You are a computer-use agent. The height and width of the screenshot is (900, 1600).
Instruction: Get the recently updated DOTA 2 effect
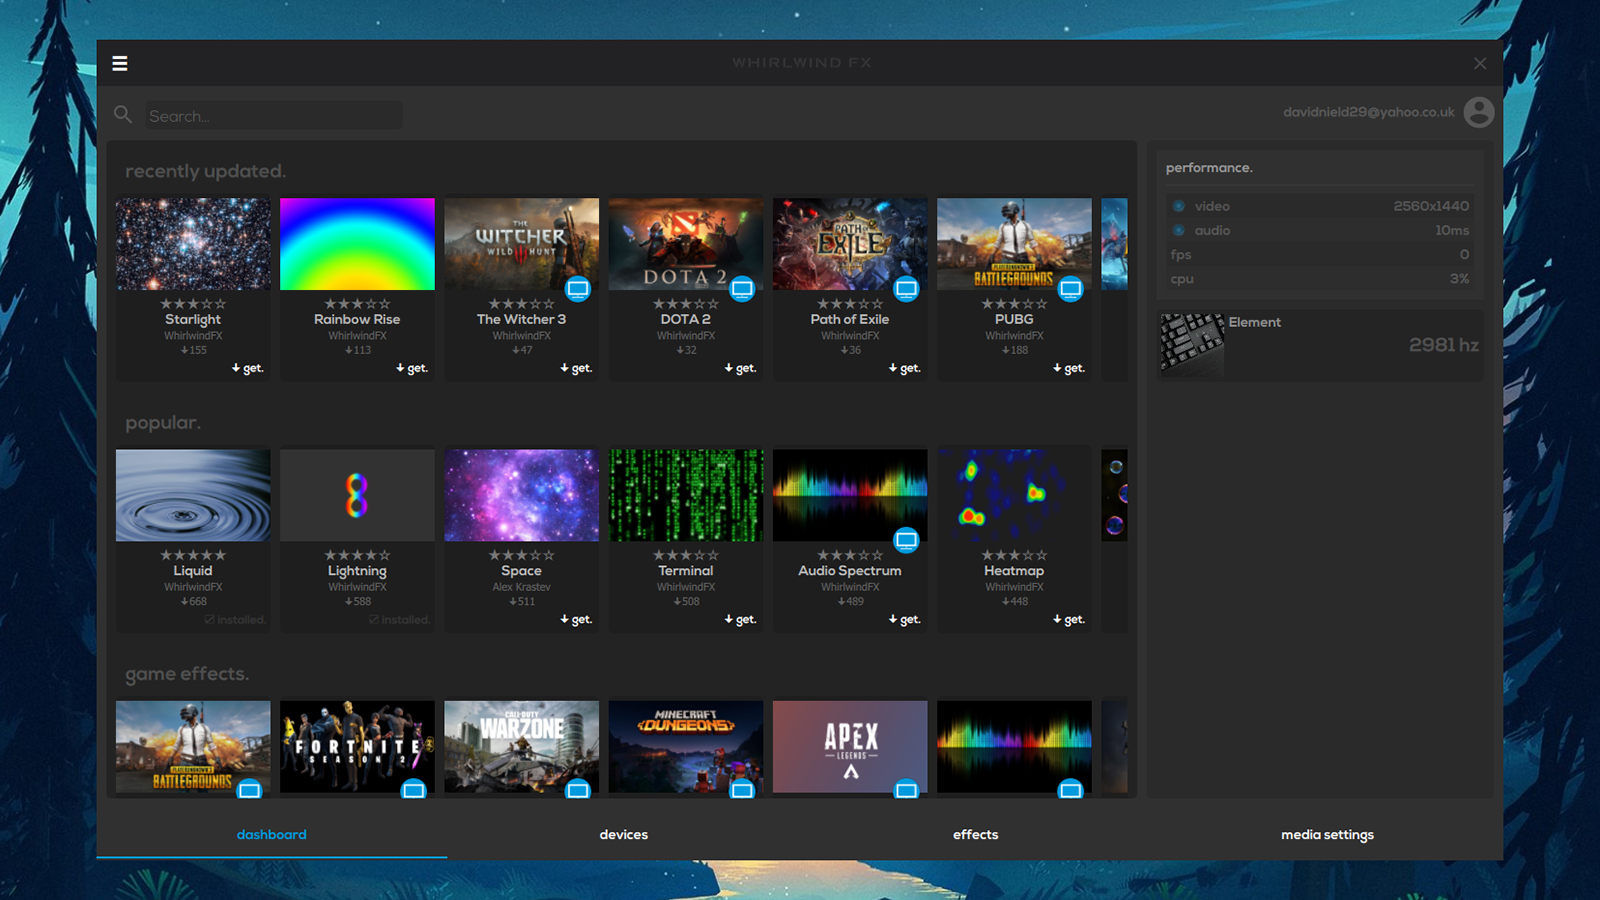click(740, 368)
